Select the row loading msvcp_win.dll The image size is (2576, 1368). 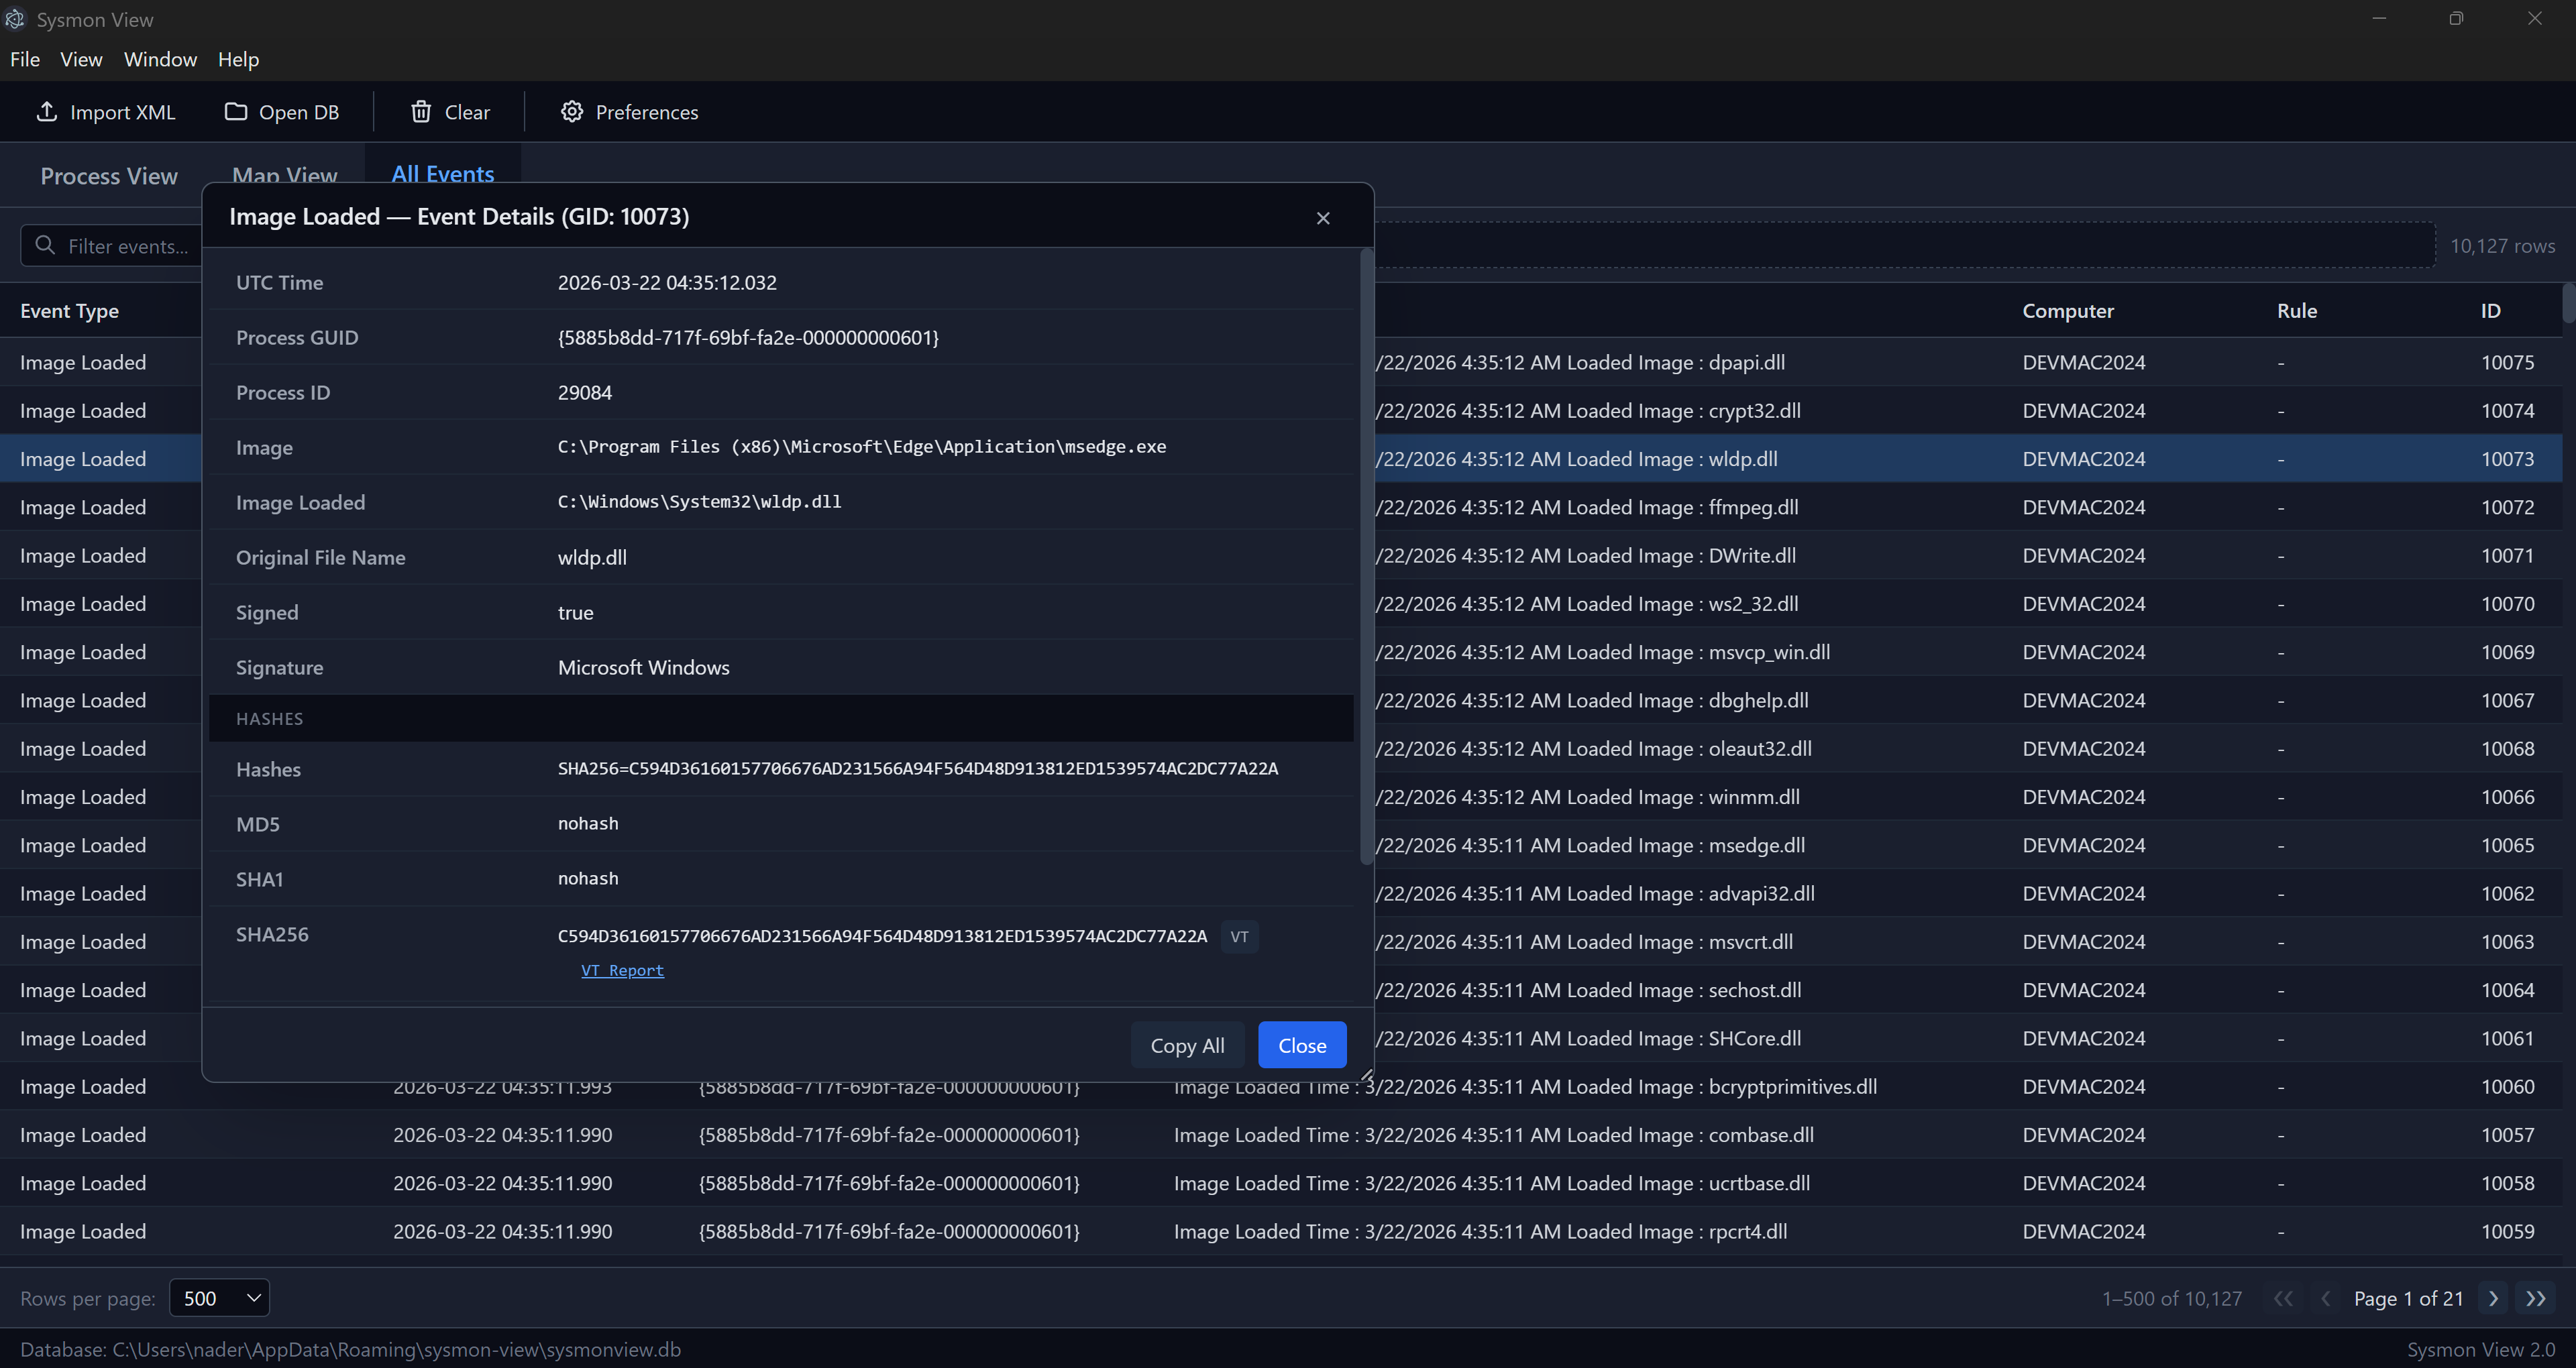[1281, 652]
